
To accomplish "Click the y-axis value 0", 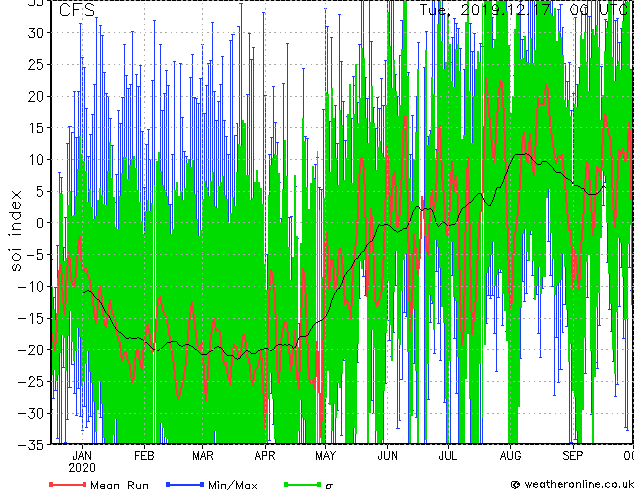I will pyautogui.click(x=40, y=223).
